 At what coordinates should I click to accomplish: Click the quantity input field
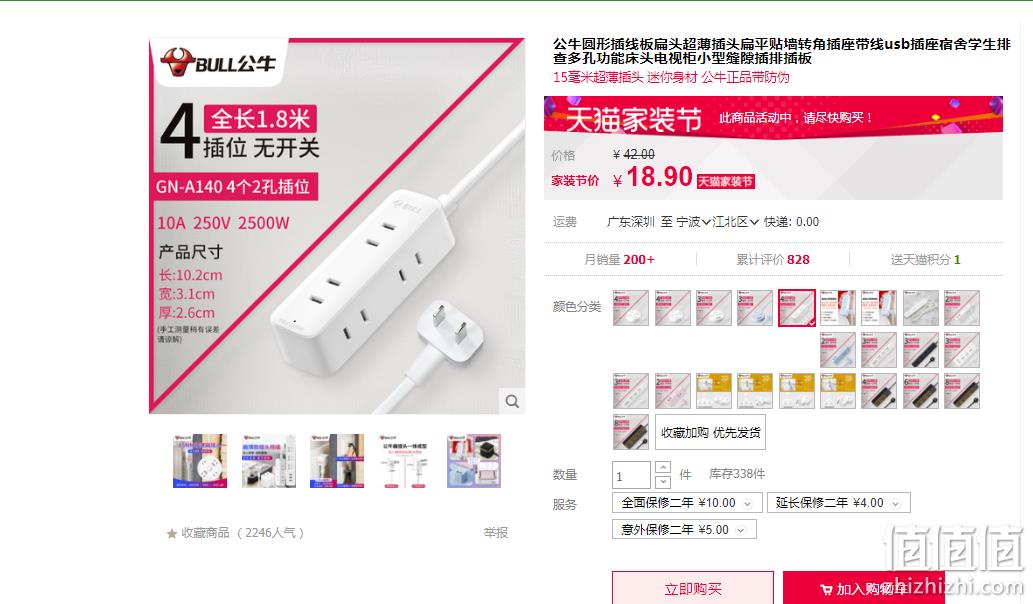coord(631,475)
